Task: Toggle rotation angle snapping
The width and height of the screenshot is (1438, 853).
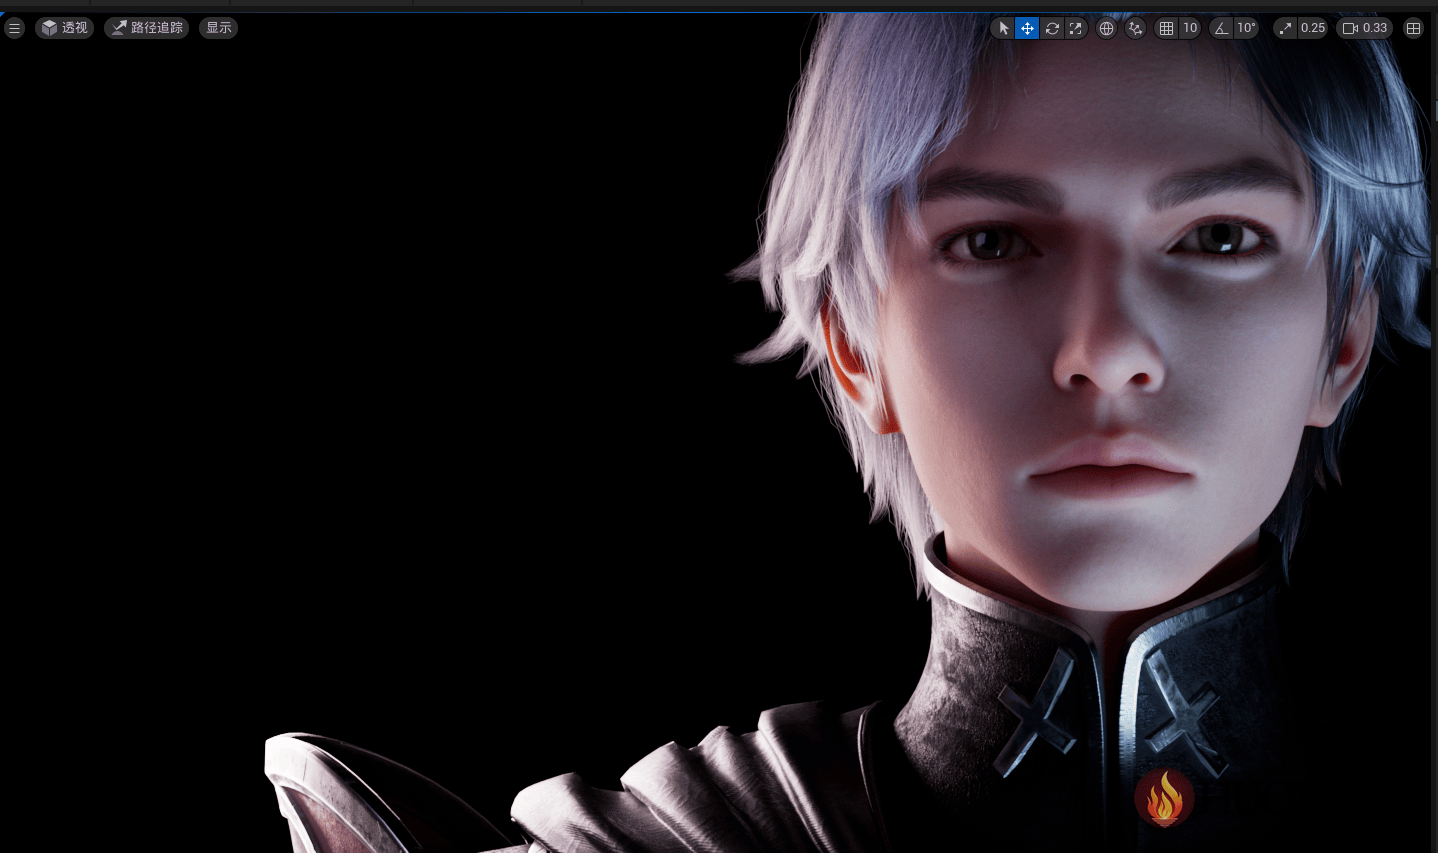Action: pyautogui.click(x=1221, y=28)
